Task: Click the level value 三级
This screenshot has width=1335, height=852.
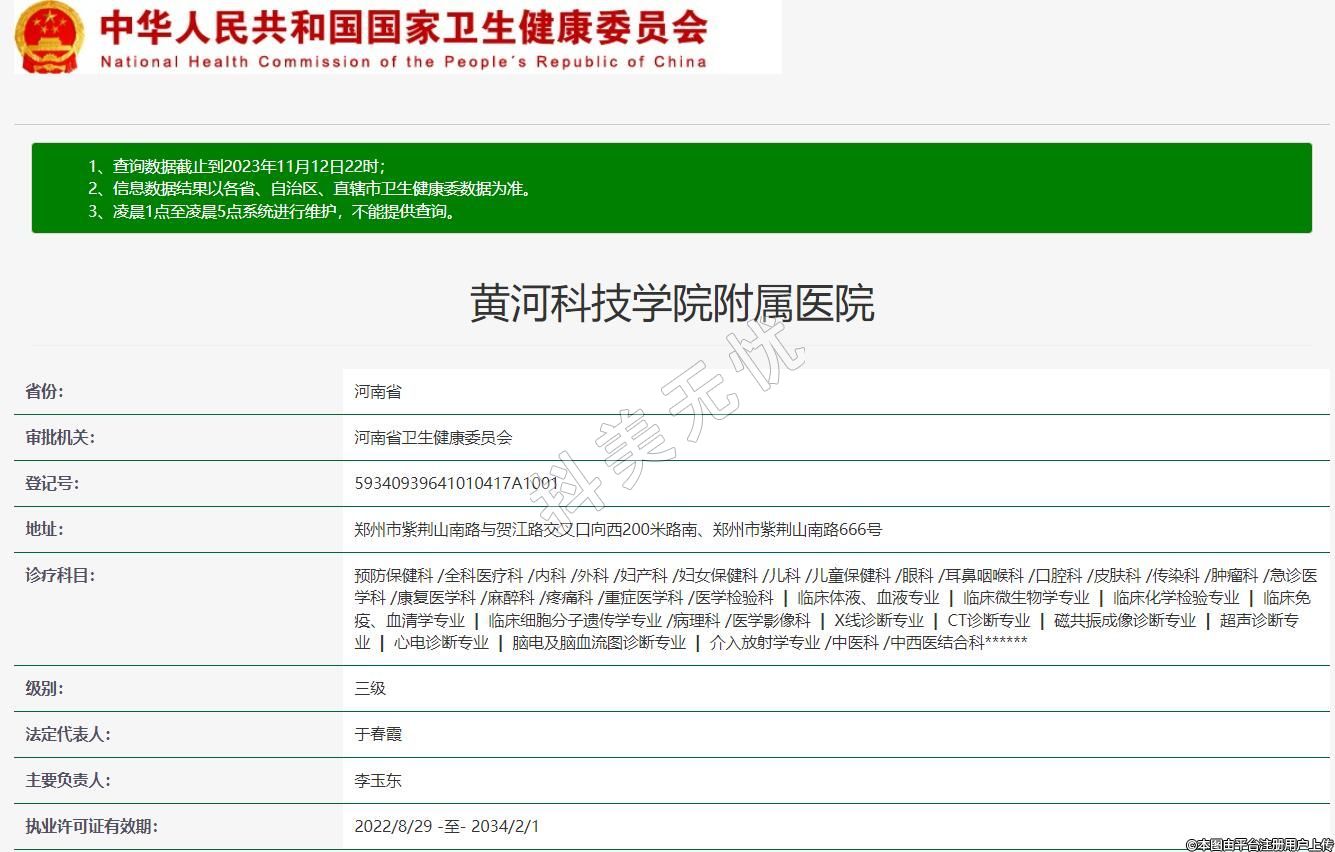Action: 370,688
